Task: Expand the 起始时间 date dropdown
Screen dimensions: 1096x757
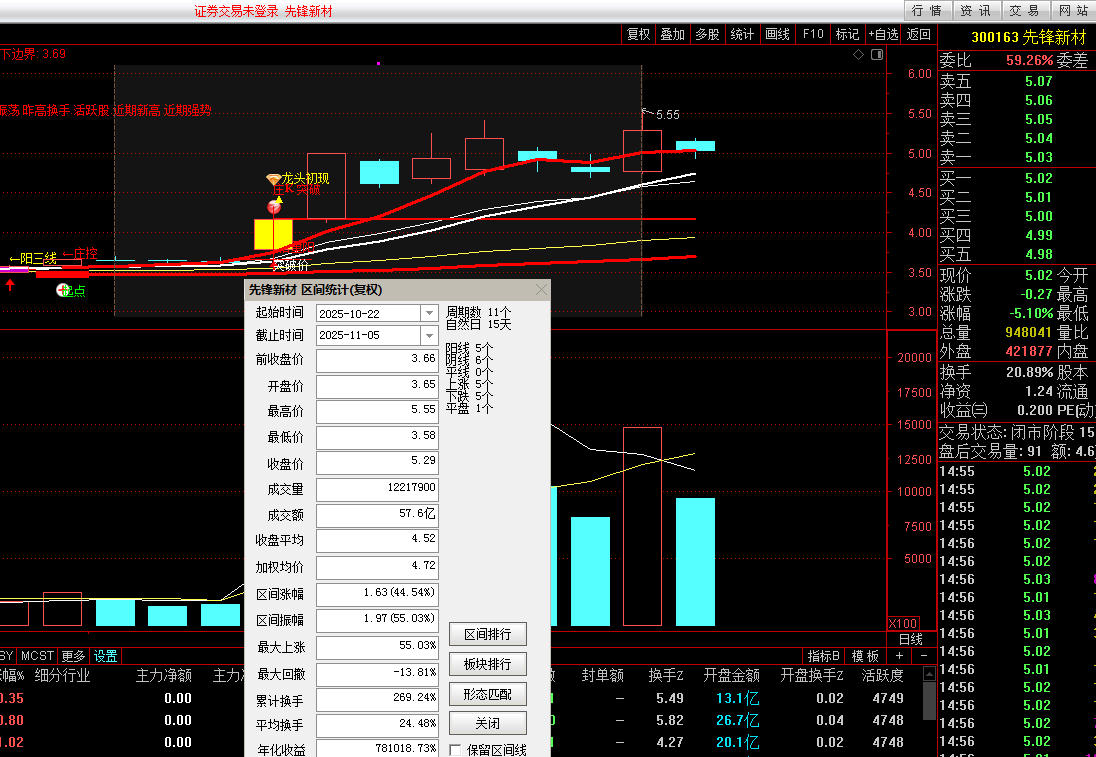Action: pos(429,313)
